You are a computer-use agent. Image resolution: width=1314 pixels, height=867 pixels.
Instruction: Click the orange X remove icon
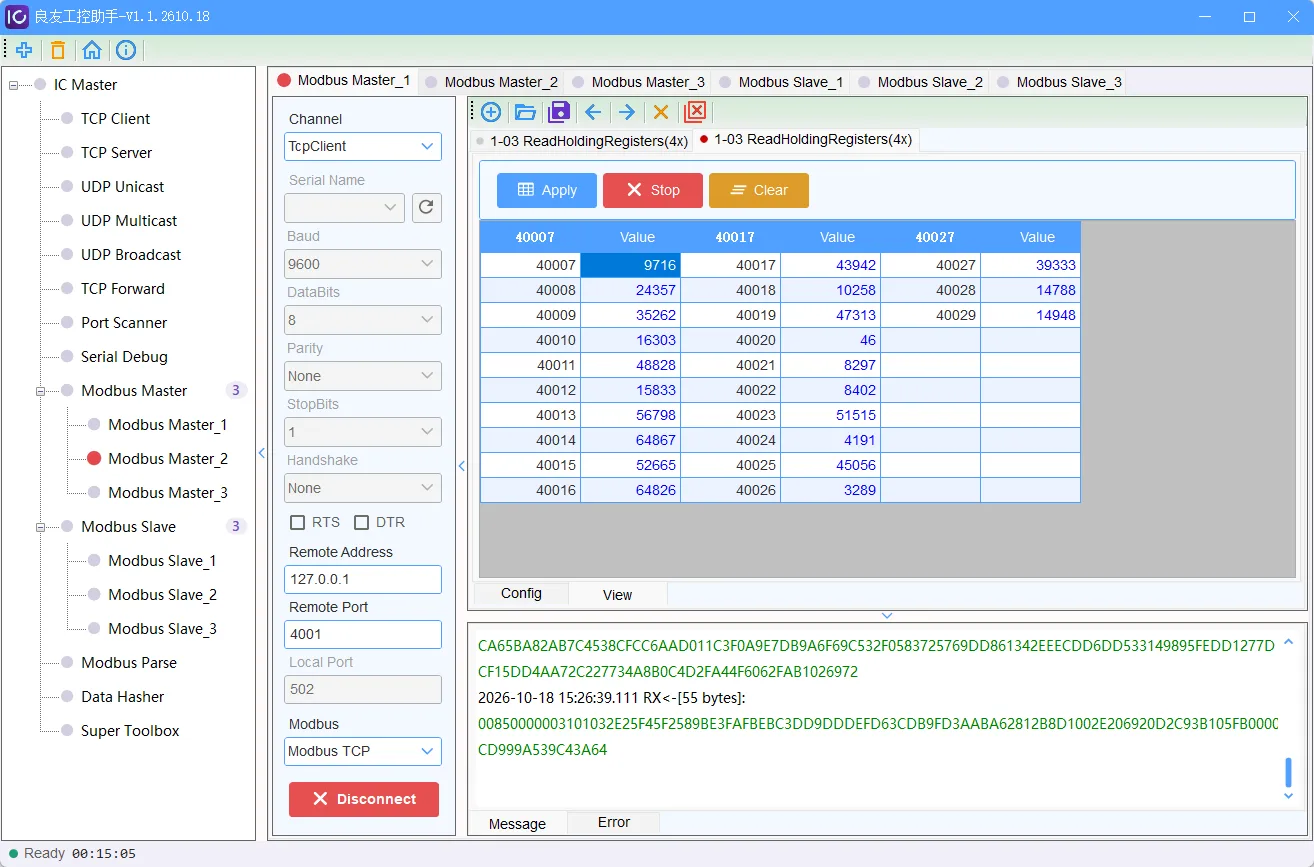(x=661, y=112)
